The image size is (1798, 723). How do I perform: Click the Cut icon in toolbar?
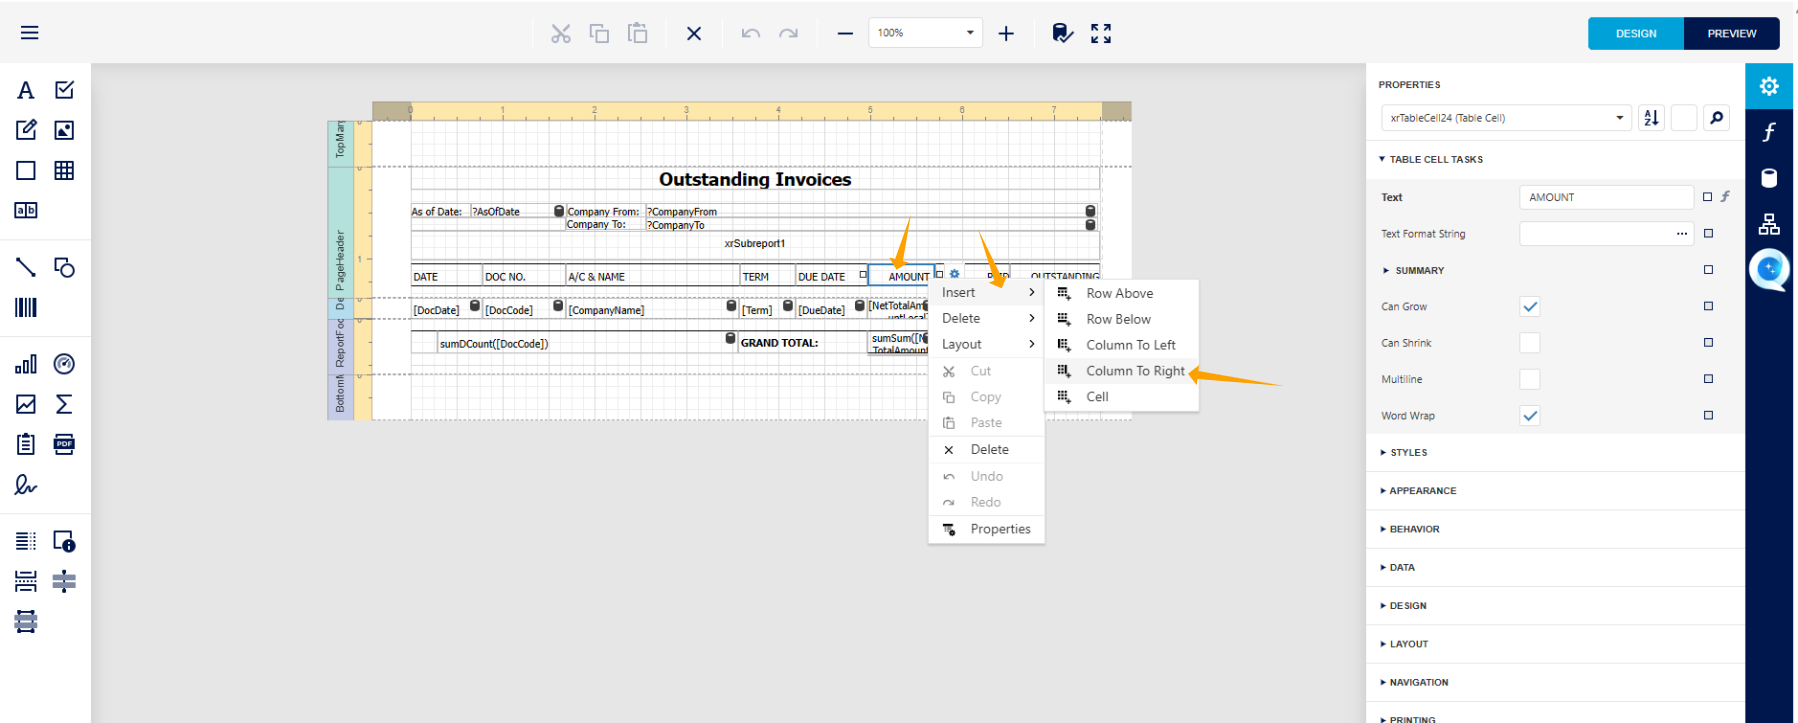561,34
